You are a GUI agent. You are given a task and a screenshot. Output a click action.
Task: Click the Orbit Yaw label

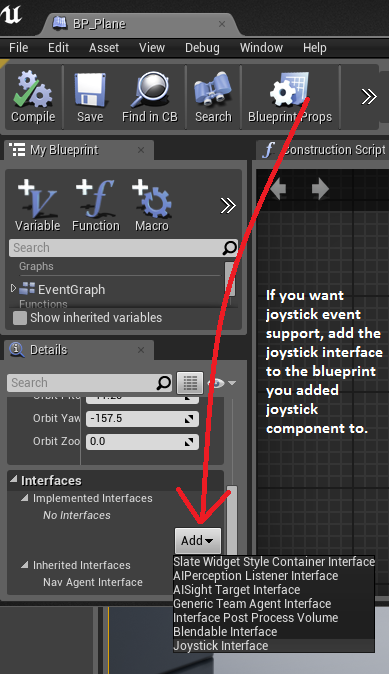[57, 418]
